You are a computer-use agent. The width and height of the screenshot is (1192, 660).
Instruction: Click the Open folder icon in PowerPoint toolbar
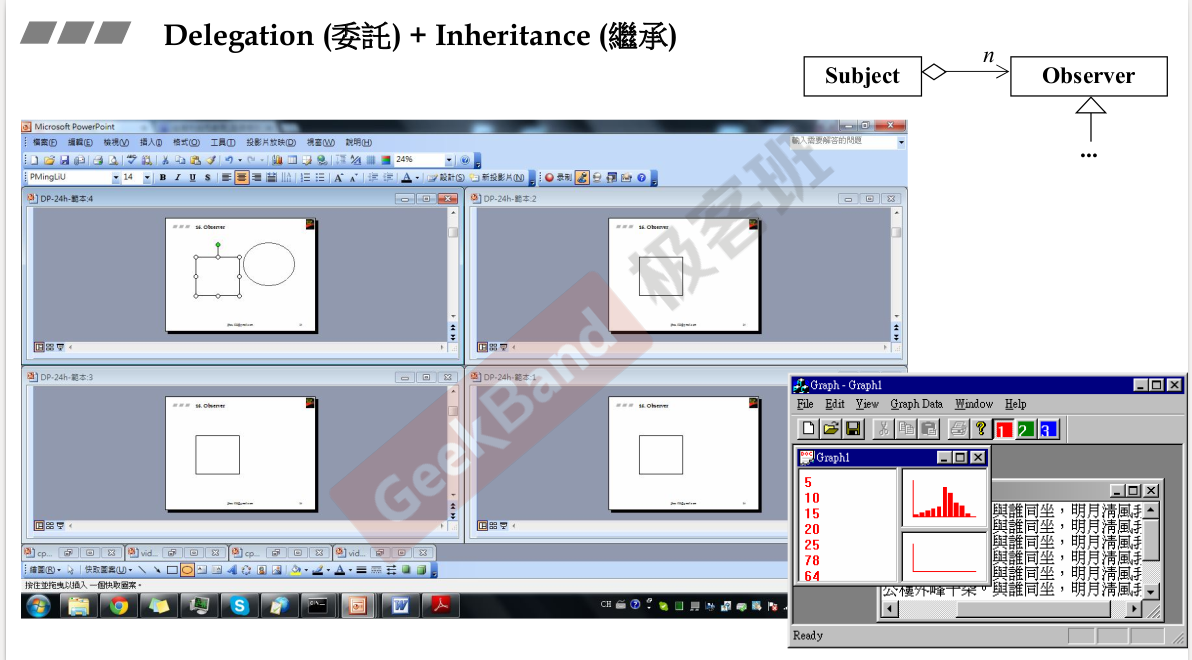(x=49, y=160)
